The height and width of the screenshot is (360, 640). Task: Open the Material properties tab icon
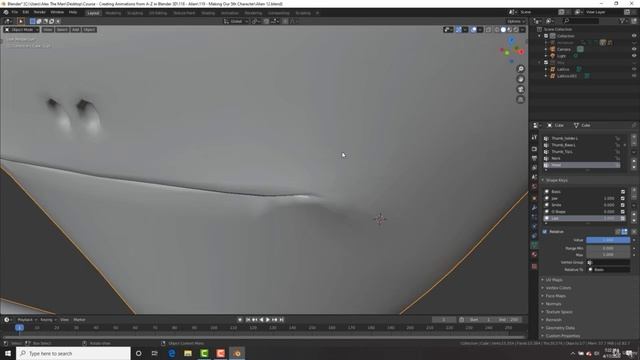[x=534, y=255]
